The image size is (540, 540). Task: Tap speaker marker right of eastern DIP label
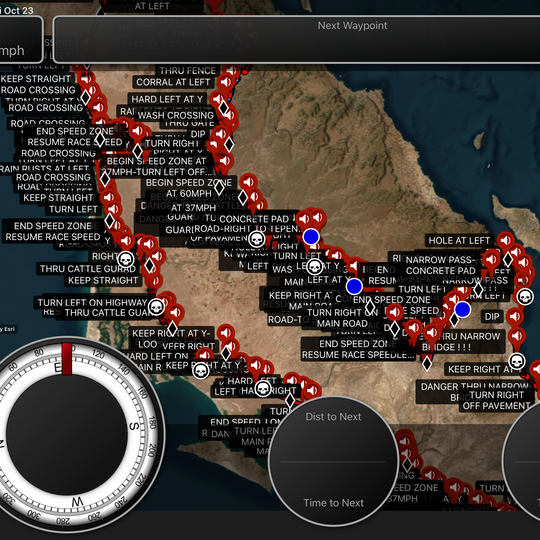(515, 316)
